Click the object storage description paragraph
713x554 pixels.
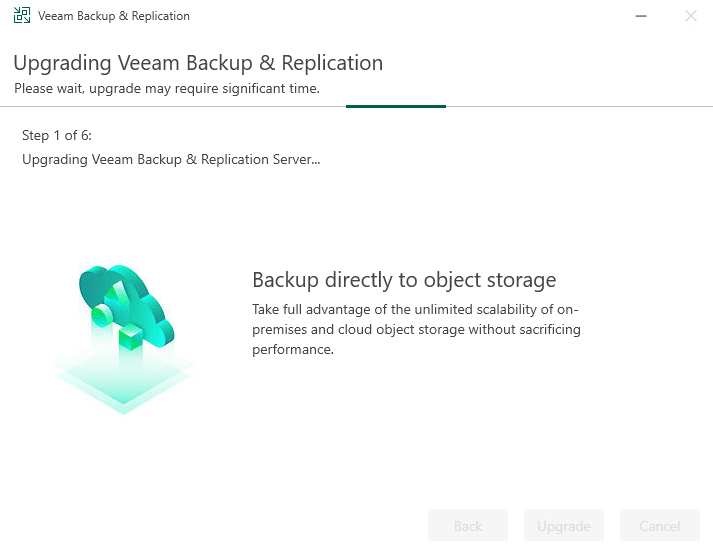click(416, 329)
